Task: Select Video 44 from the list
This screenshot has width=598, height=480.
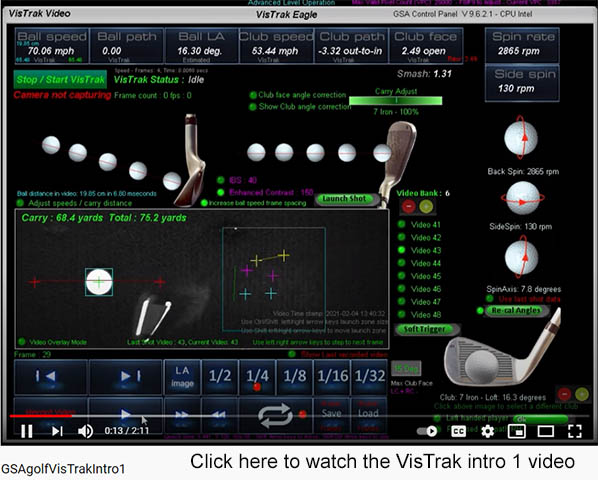Action: (x=419, y=263)
